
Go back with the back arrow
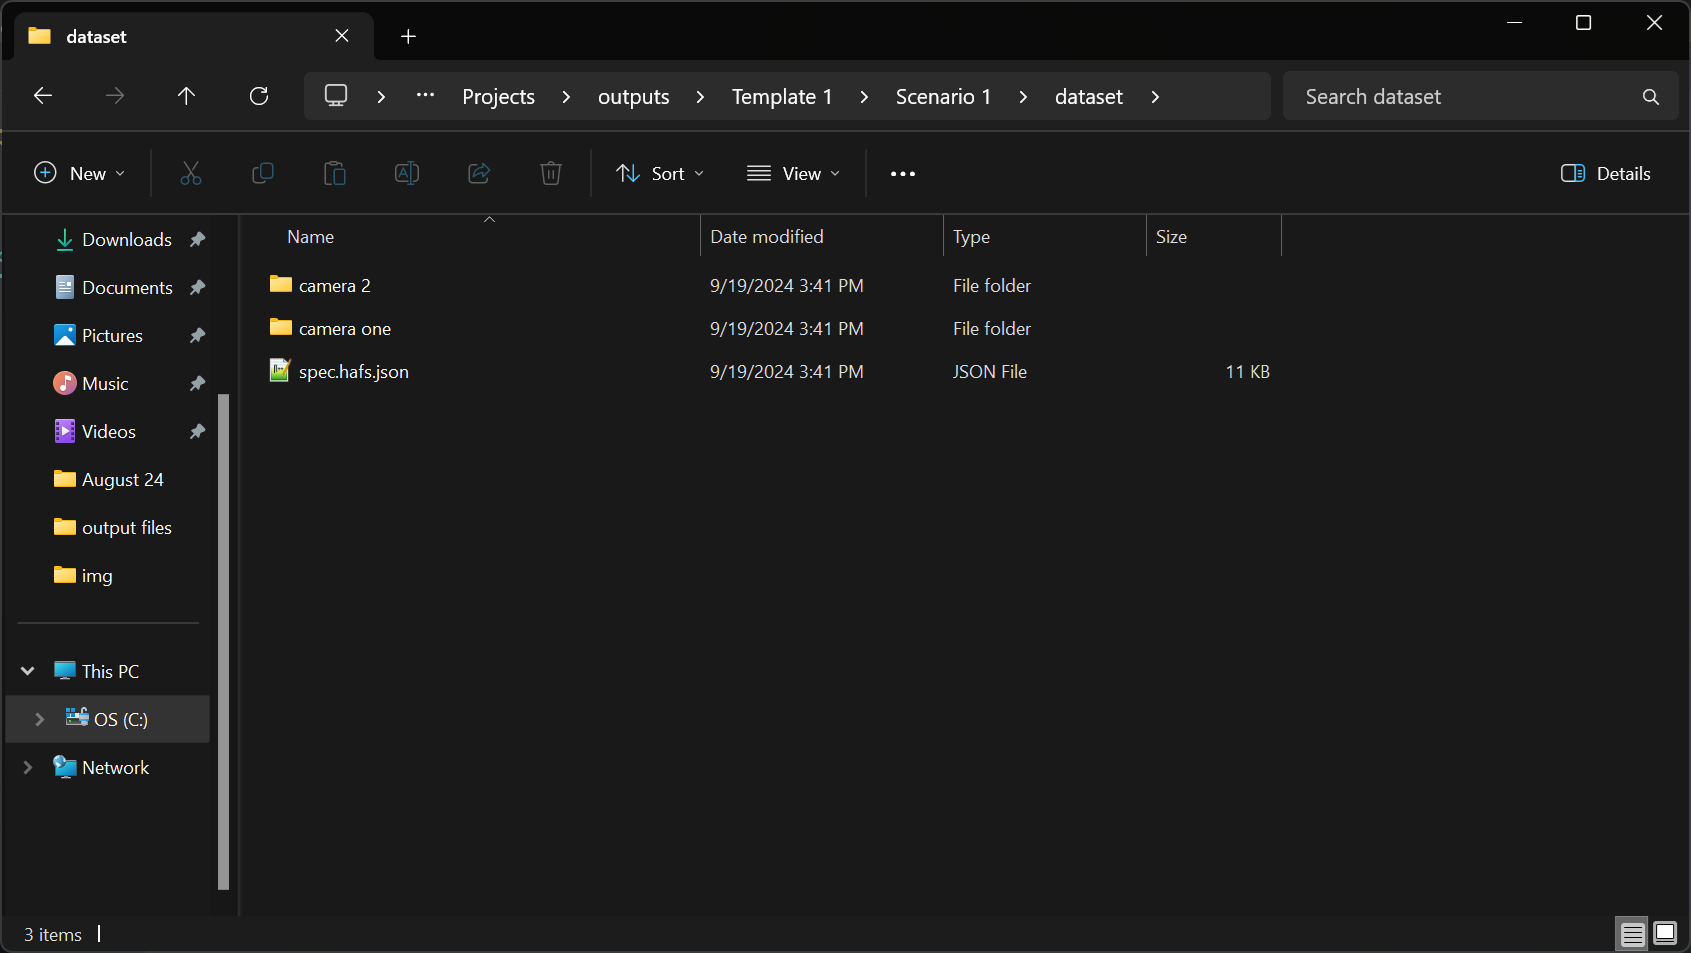point(43,95)
